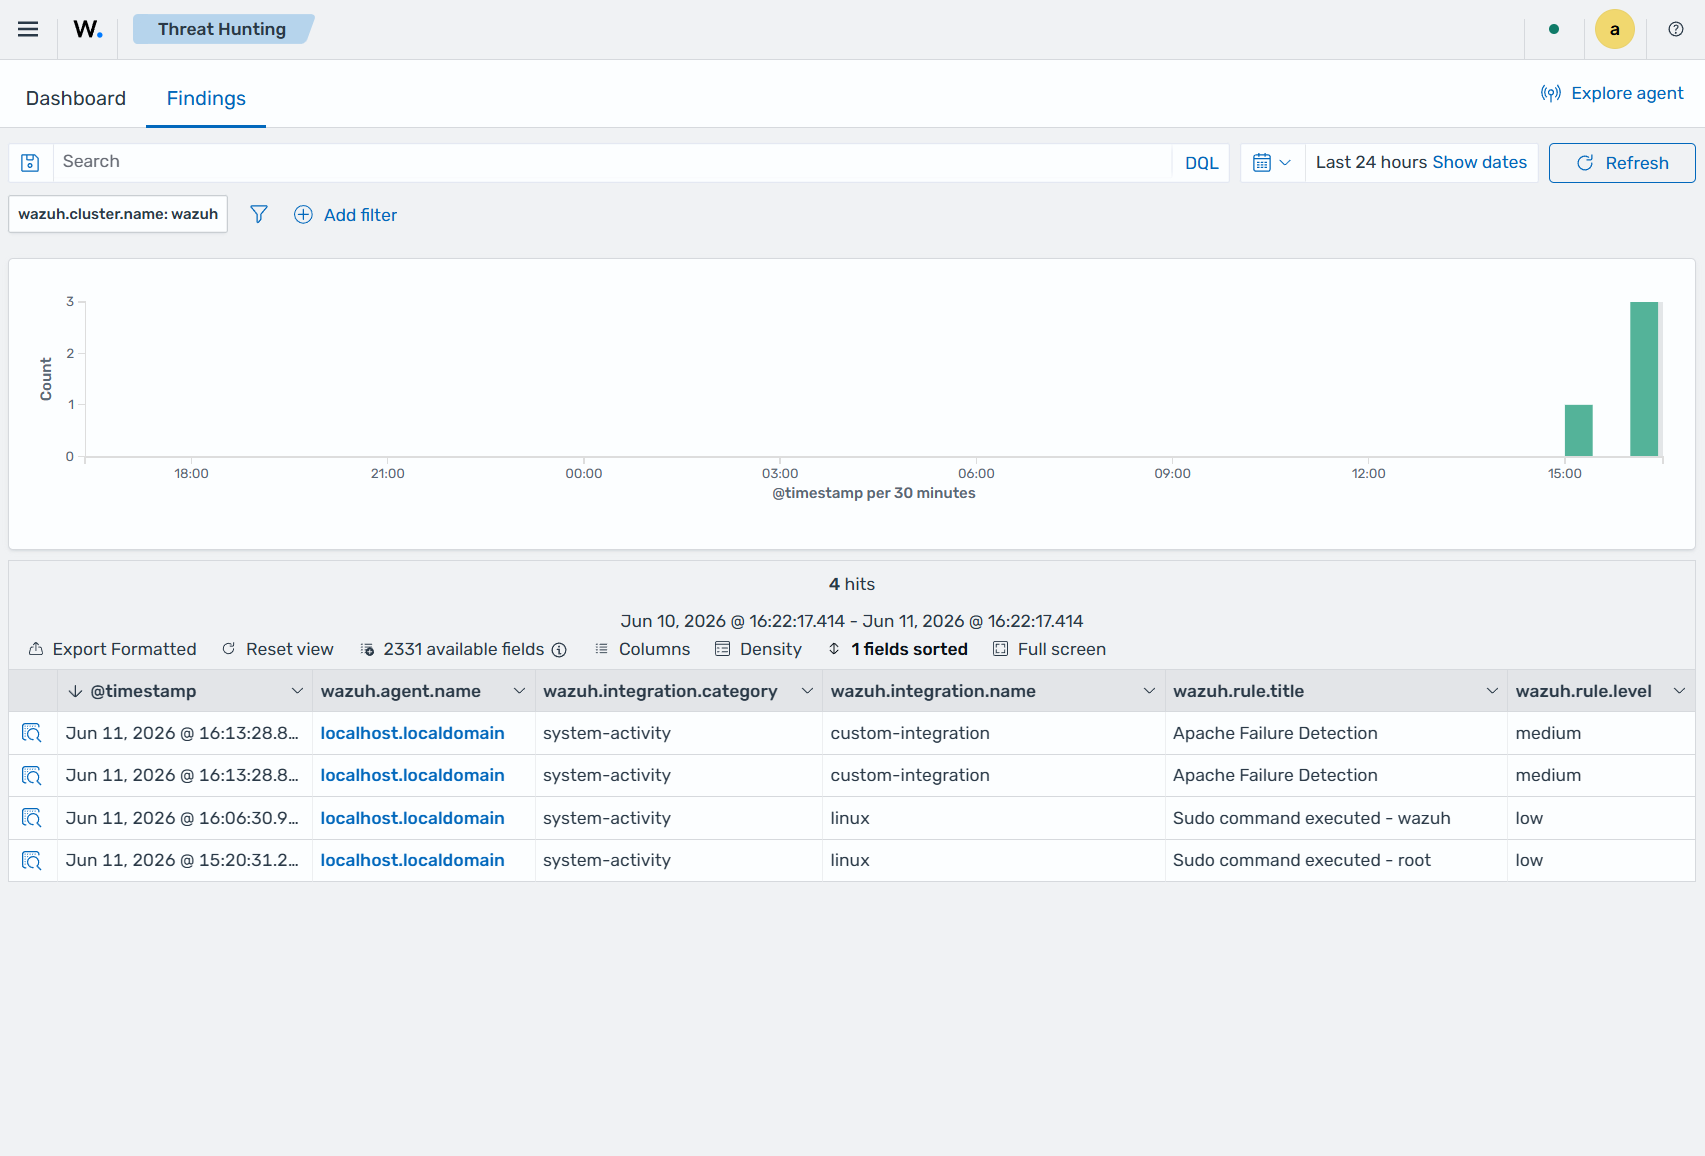Click available fields info icon

[x=559, y=650]
